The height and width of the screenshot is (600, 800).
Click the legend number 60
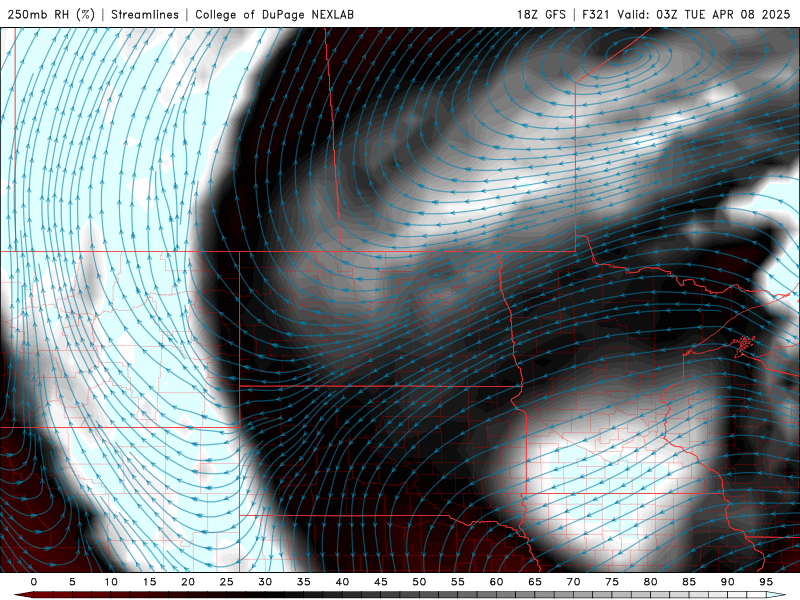[496, 582]
